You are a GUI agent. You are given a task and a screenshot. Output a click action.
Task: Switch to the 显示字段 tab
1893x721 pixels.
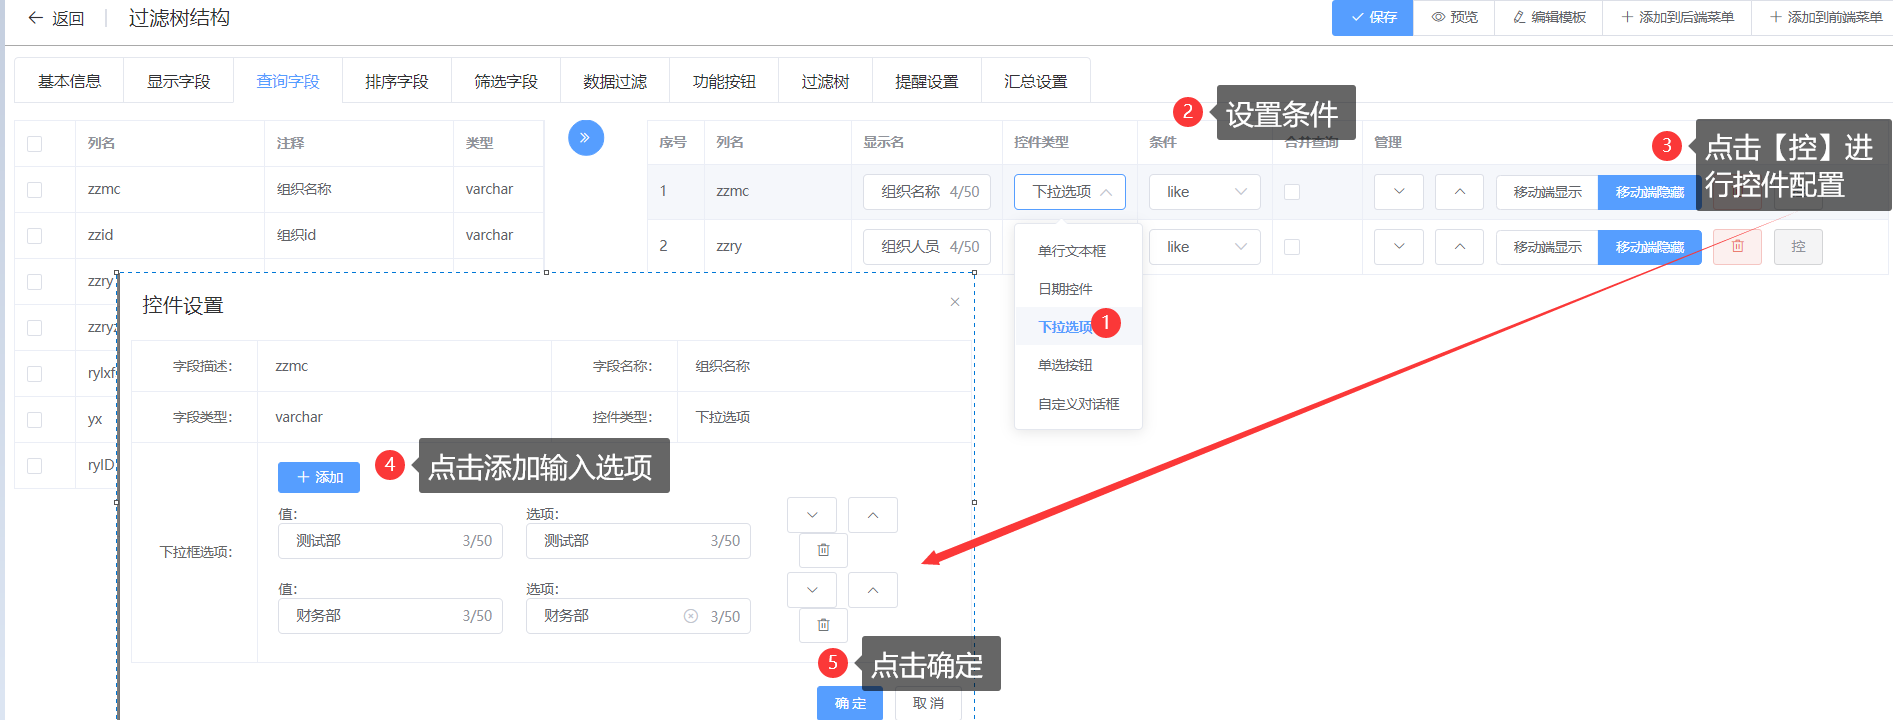pos(178,81)
